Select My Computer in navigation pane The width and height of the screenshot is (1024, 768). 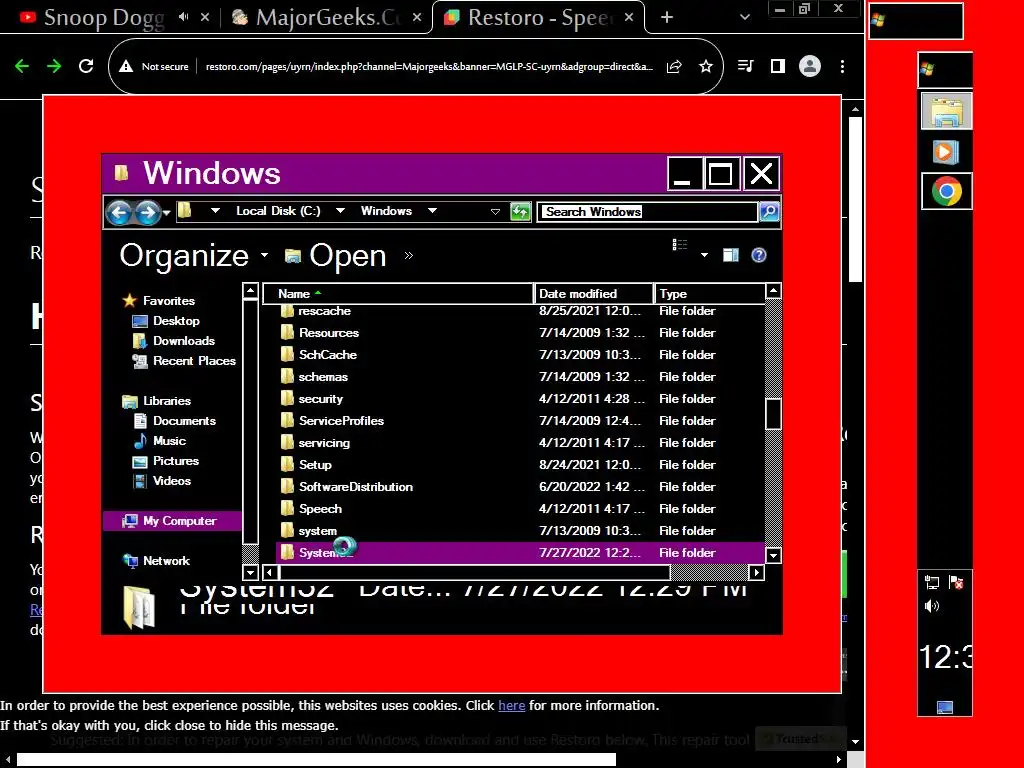[172, 521]
